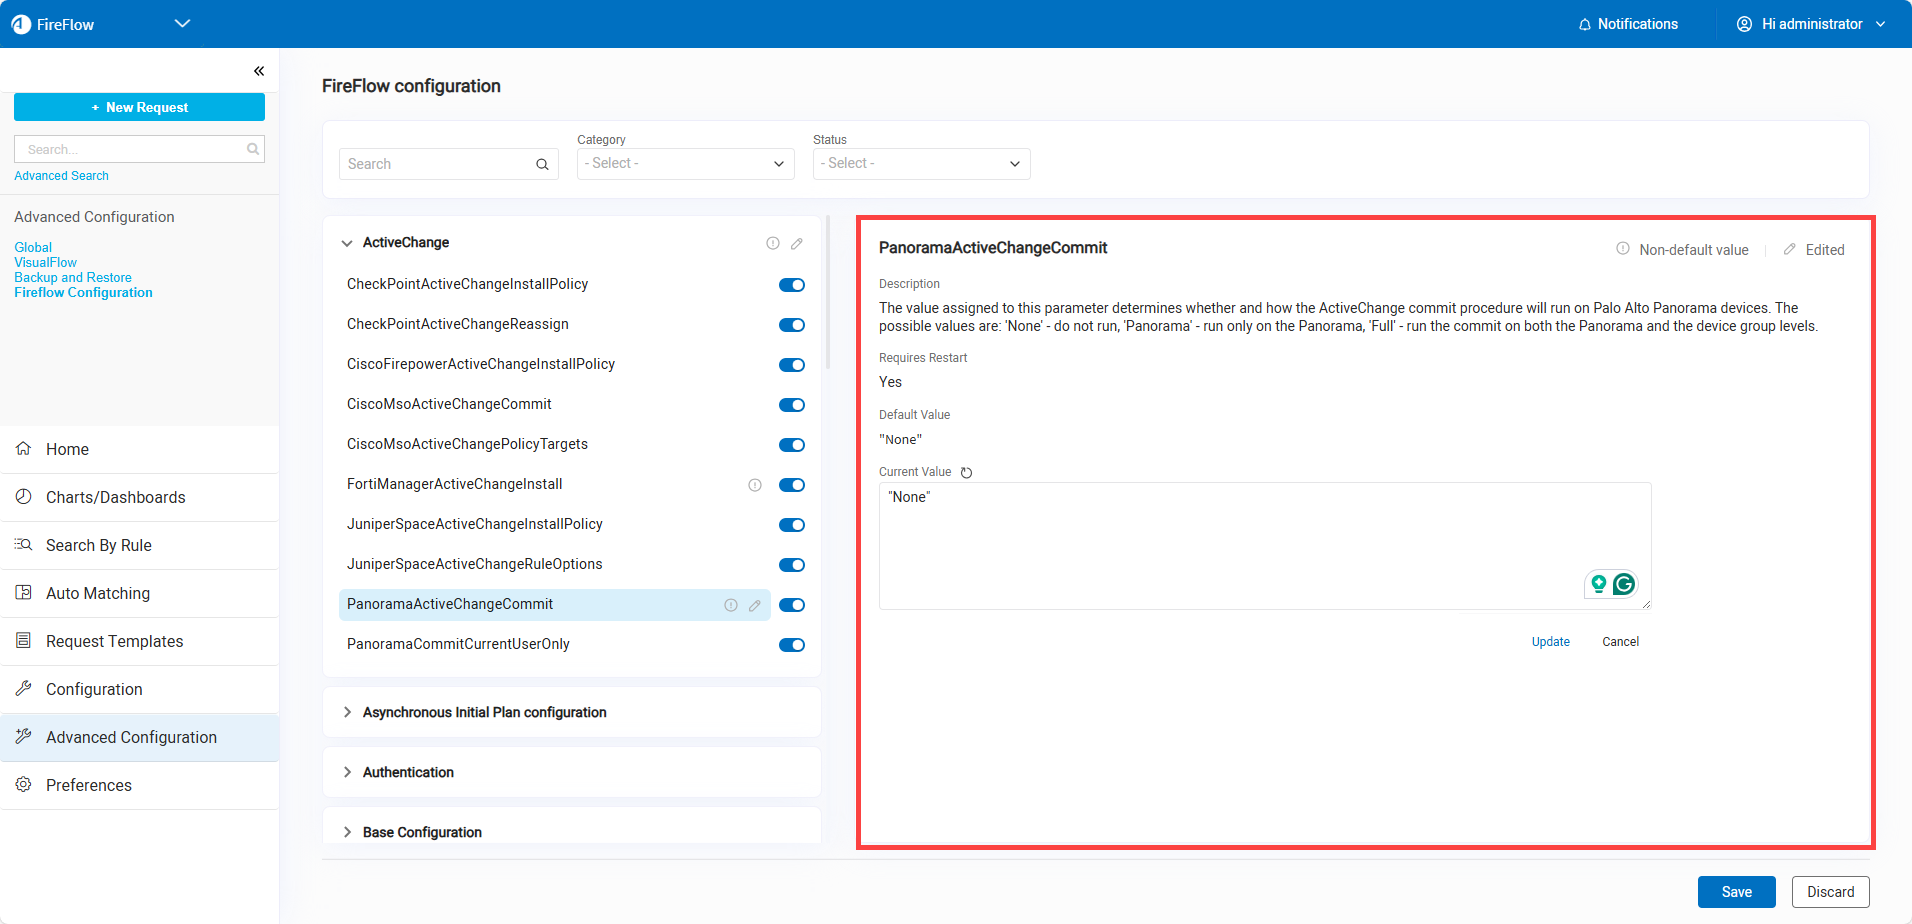Collapse the sidebar with double-chevron icon
Viewport: 1912px width, 924px height.
[x=259, y=71]
